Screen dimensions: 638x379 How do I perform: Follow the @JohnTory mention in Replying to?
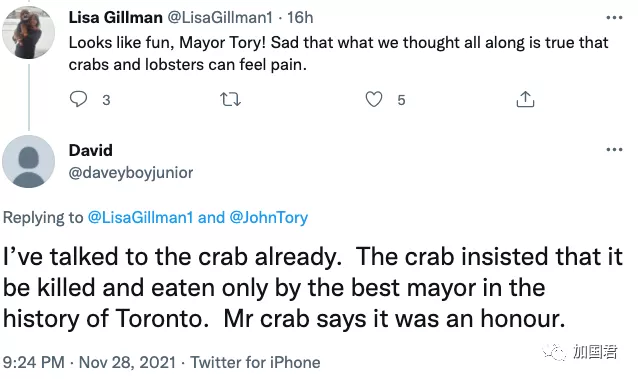pos(269,217)
